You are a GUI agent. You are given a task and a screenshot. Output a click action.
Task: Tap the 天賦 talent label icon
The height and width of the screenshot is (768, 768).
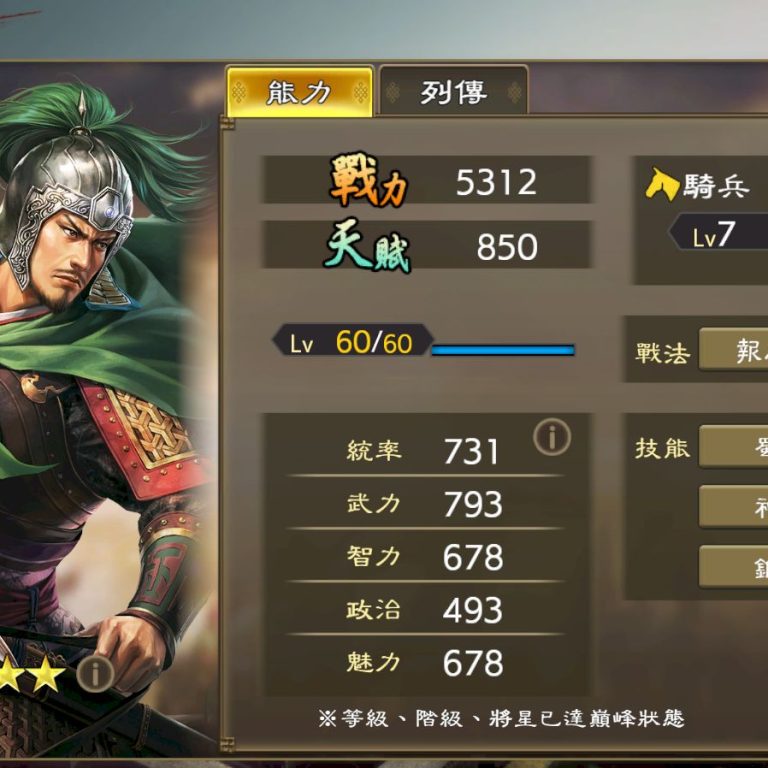coord(367,245)
